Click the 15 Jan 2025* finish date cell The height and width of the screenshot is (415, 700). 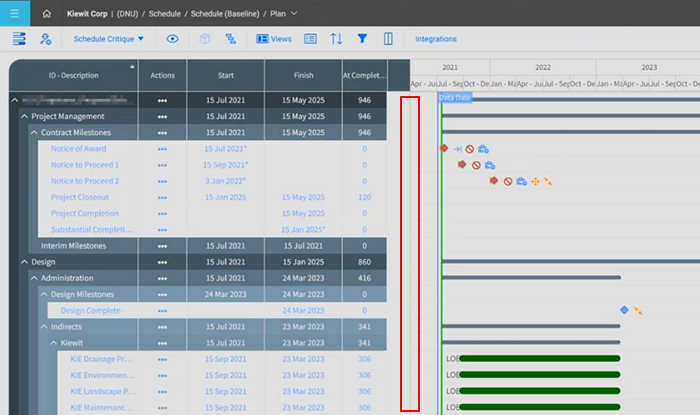click(x=303, y=229)
